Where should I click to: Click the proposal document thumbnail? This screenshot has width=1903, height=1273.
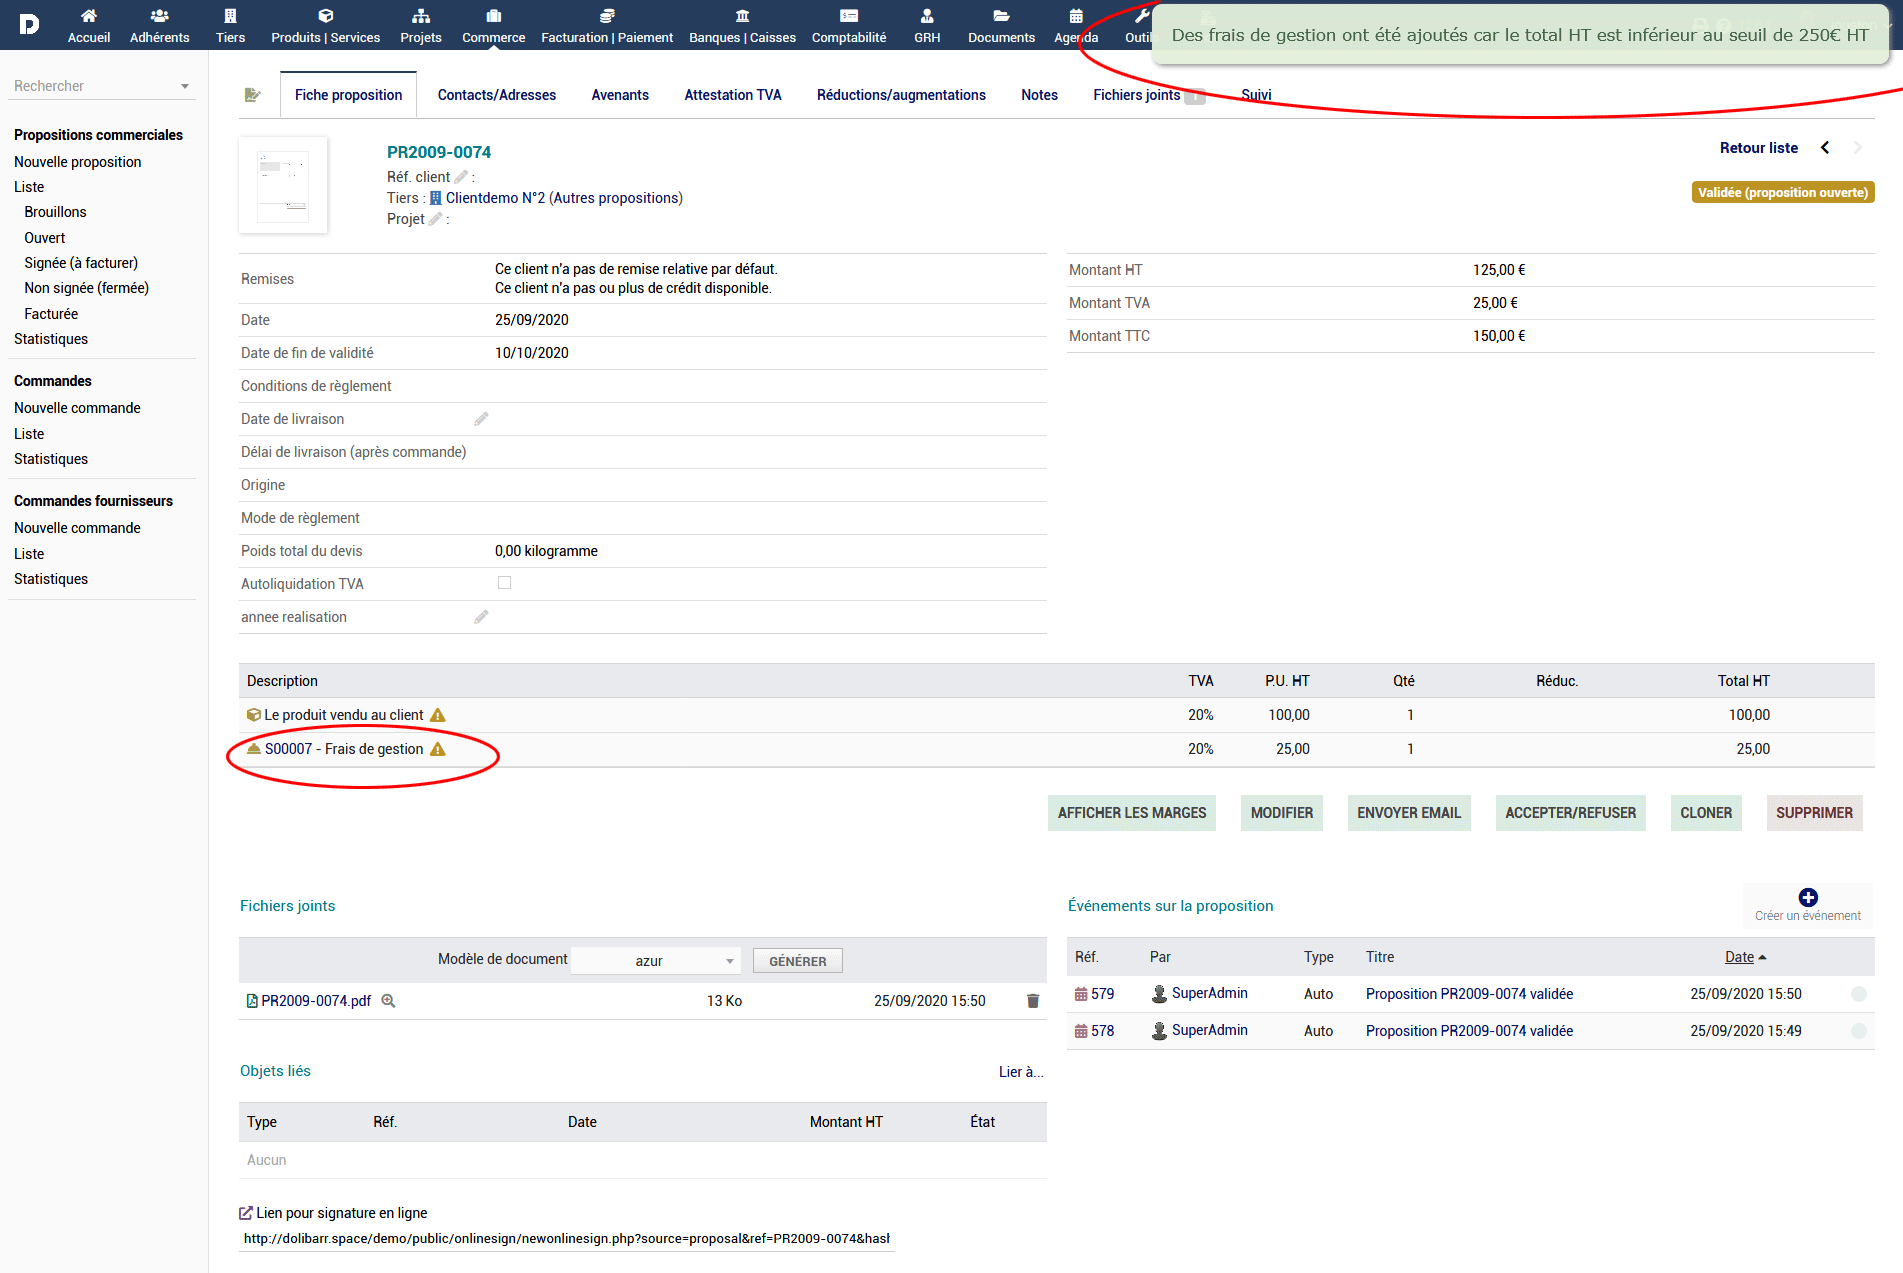(x=283, y=185)
